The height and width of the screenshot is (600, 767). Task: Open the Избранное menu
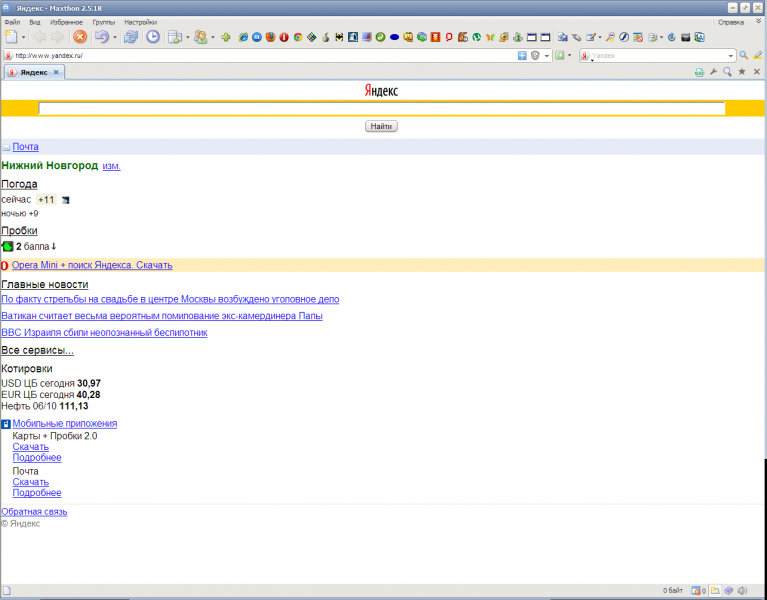[x=66, y=22]
